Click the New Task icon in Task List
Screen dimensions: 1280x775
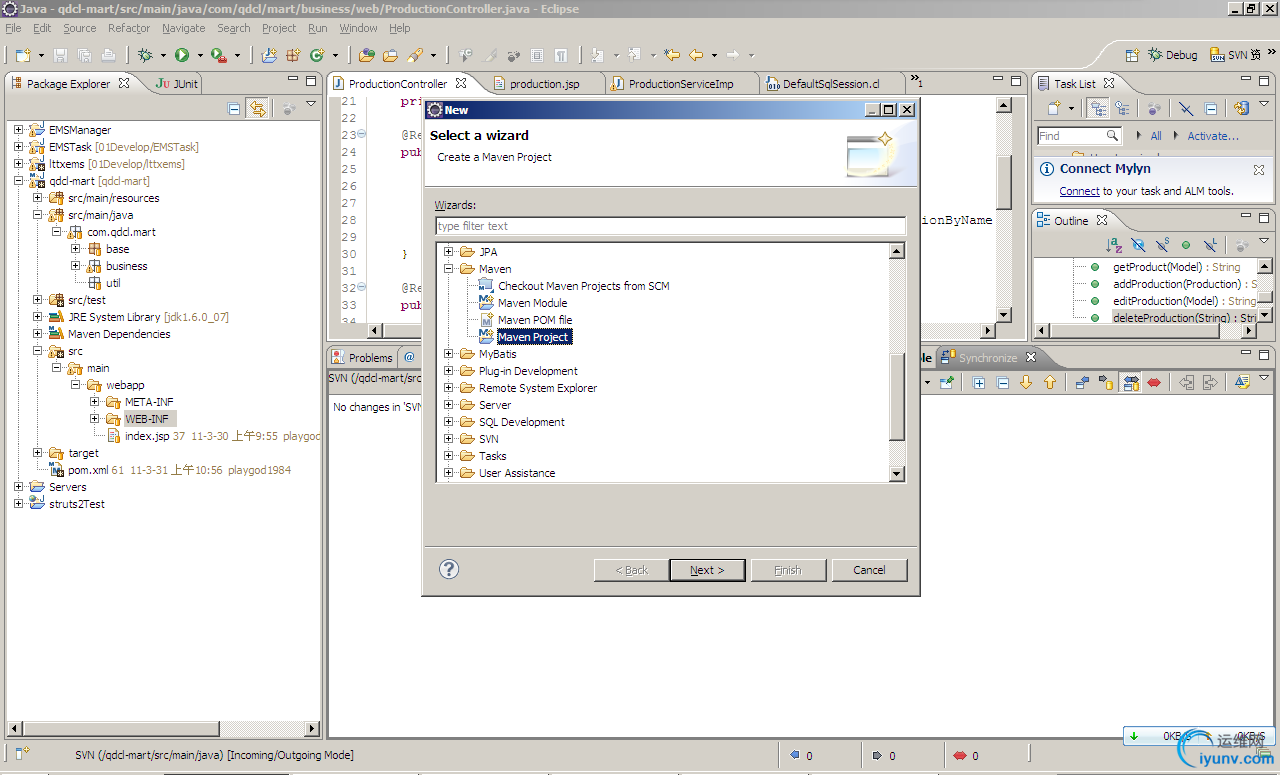coord(1054,108)
